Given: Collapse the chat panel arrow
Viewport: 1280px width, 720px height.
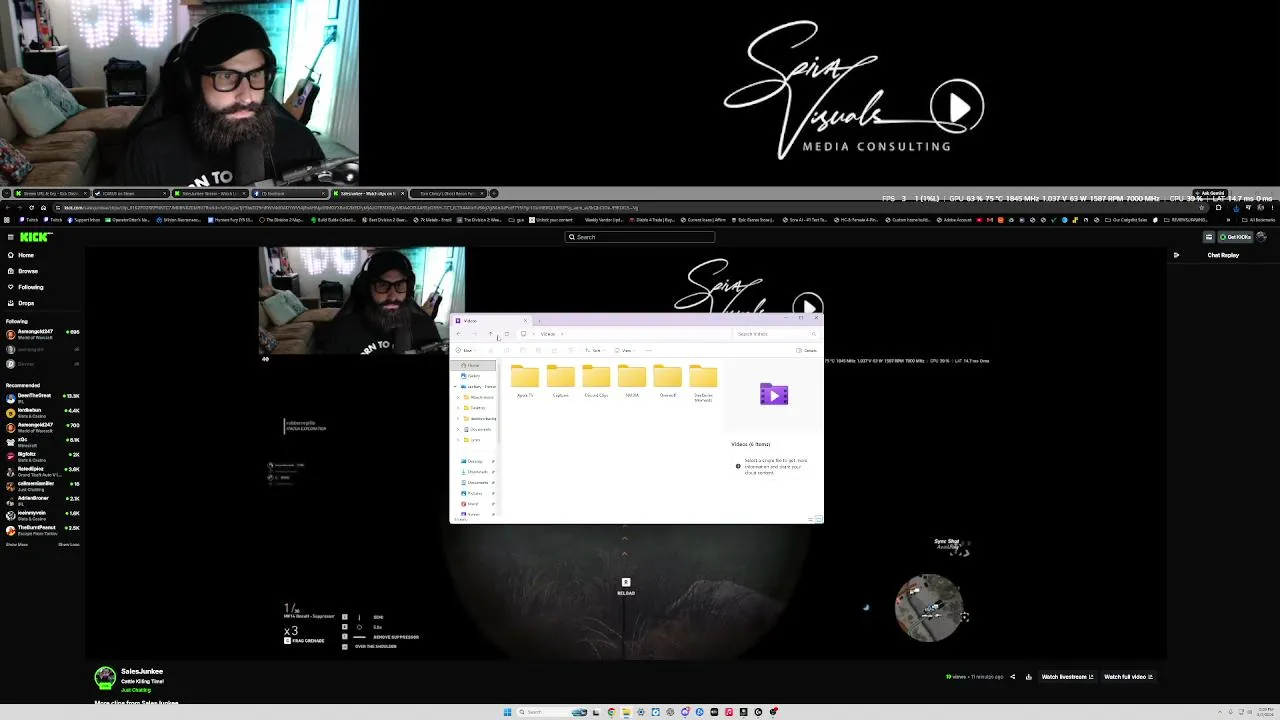Looking at the screenshot, I should tap(1176, 255).
